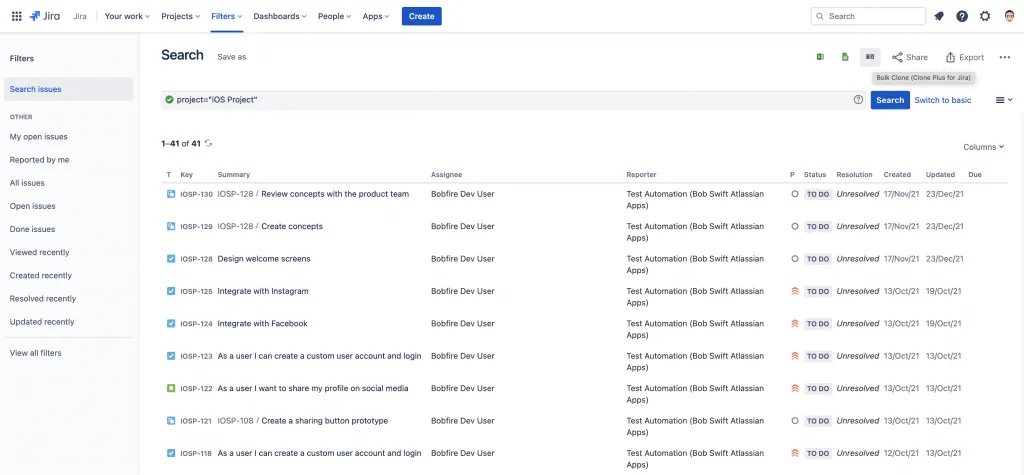Screen dimensions: 1024x475
Task: Open the list view layout dropdown
Action: [x=1004, y=100]
